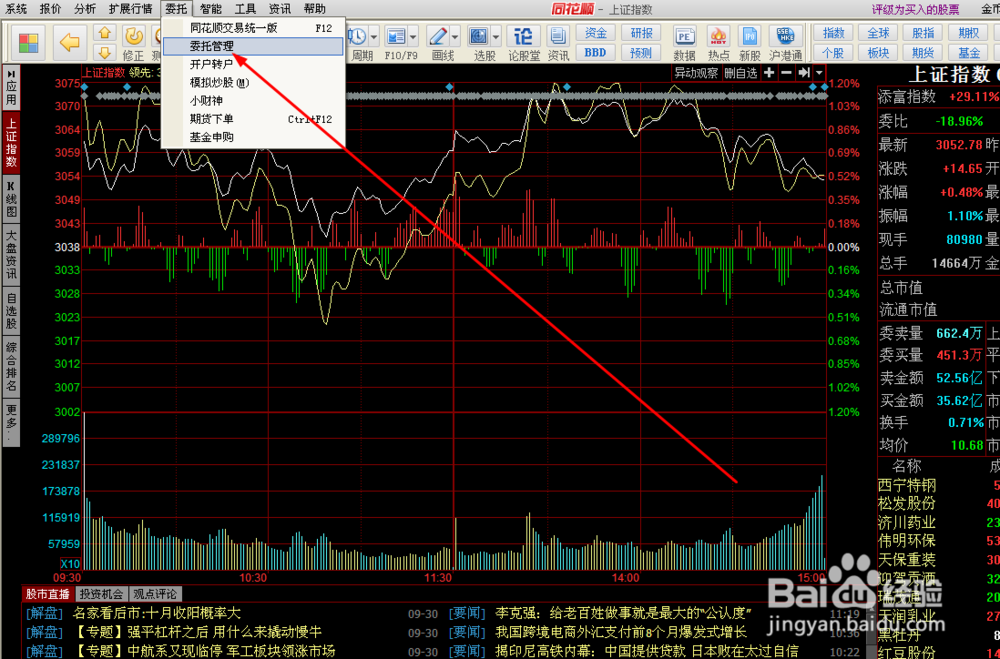Choose 基金申购 from the menu
Viewport: 1000px width, 659px height.
[x=253, y=137]
